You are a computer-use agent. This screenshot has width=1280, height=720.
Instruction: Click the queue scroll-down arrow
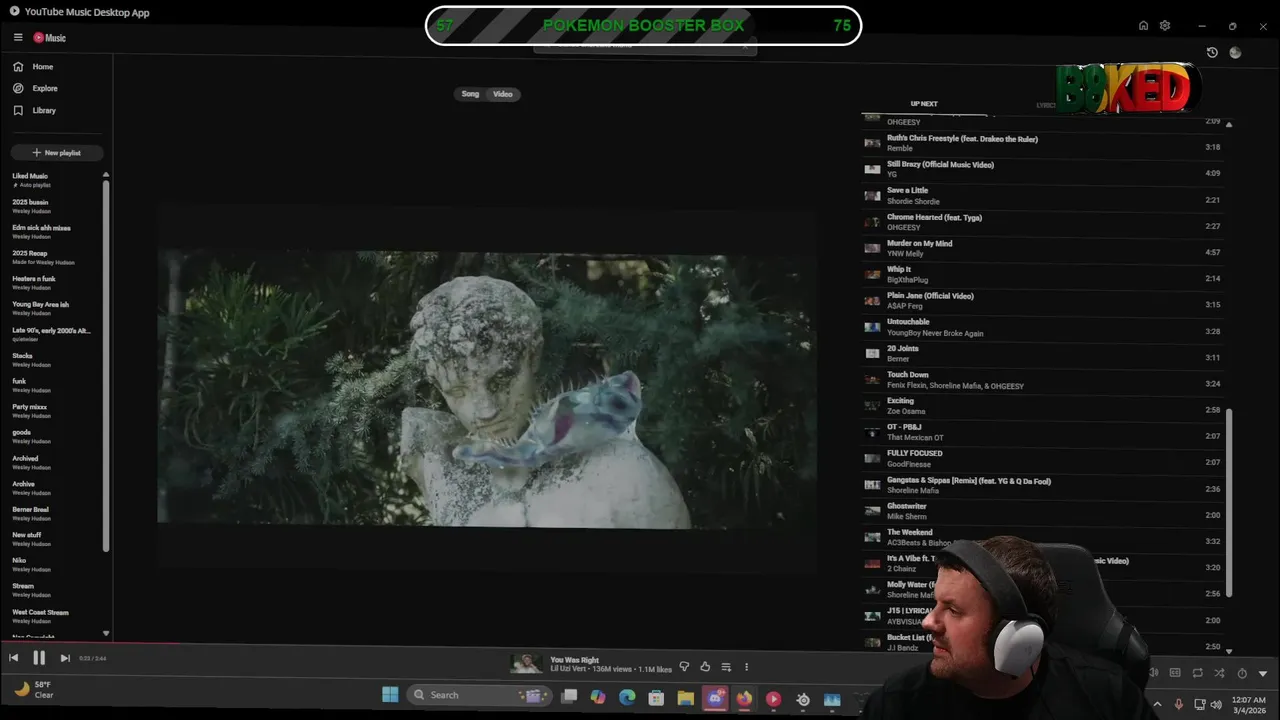coord(1229,650)
